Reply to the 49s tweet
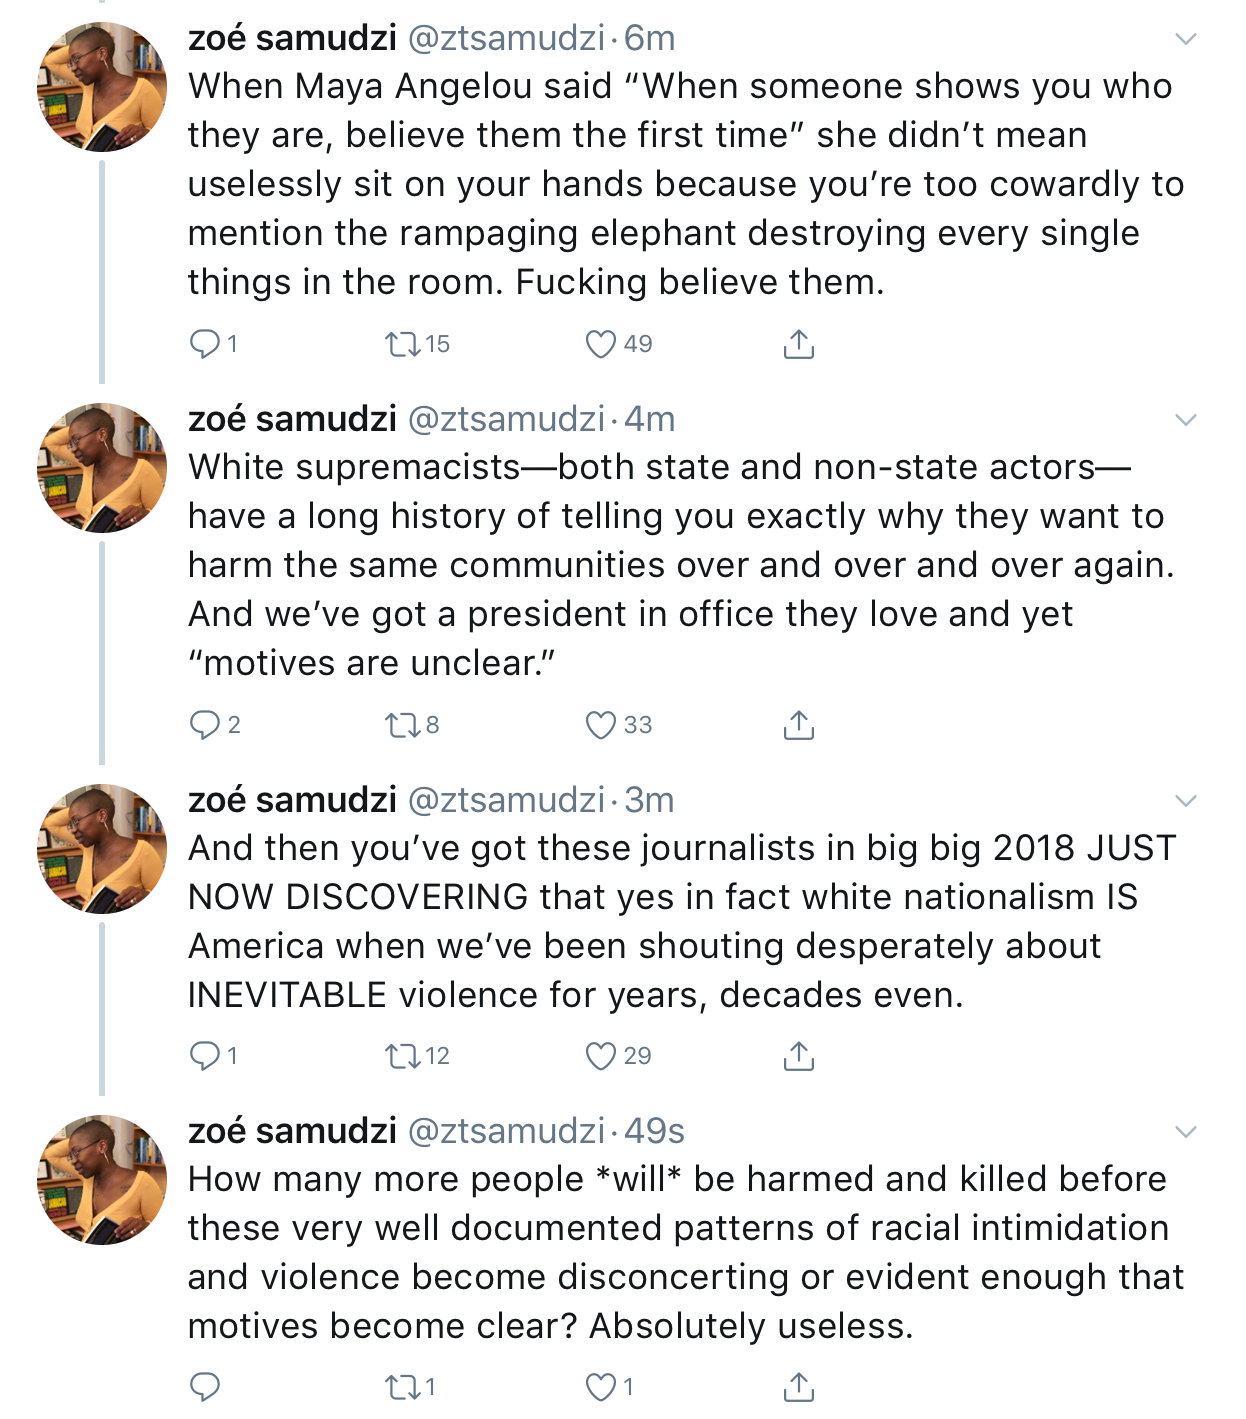Image resolution: width=1246 pixels, height=1419 pixels. (x=205, y=1387)
